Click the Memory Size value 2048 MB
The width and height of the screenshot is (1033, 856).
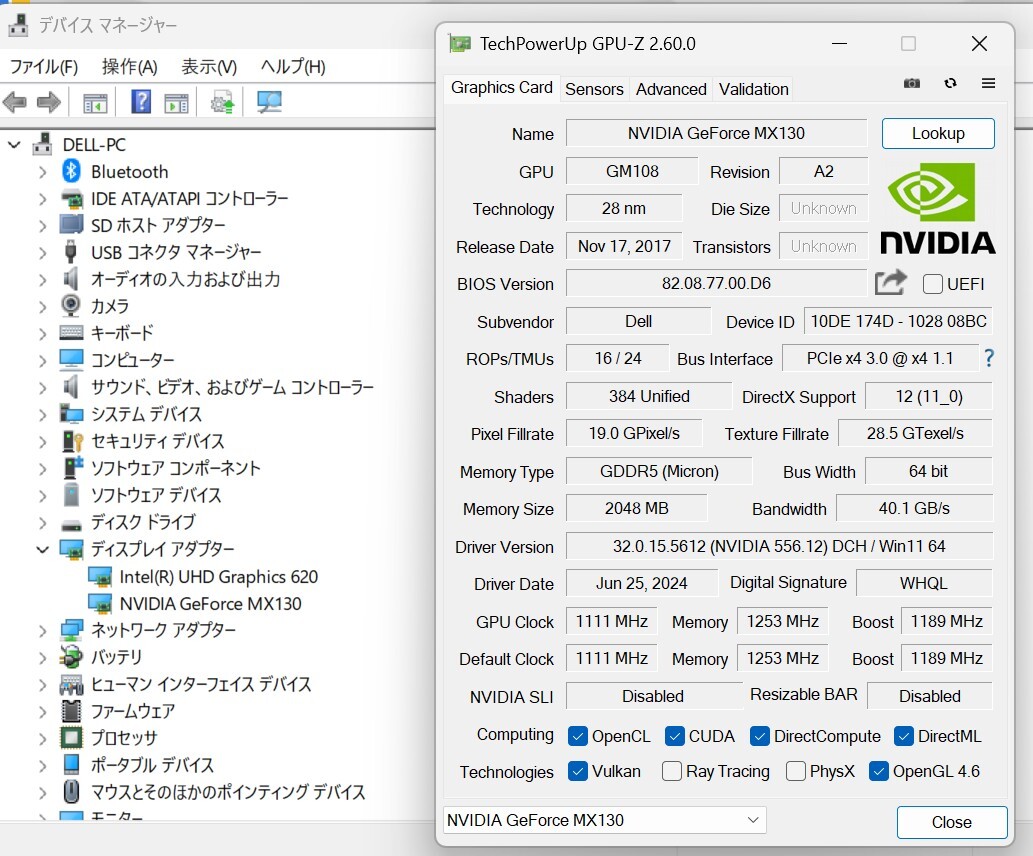point(636,509)
